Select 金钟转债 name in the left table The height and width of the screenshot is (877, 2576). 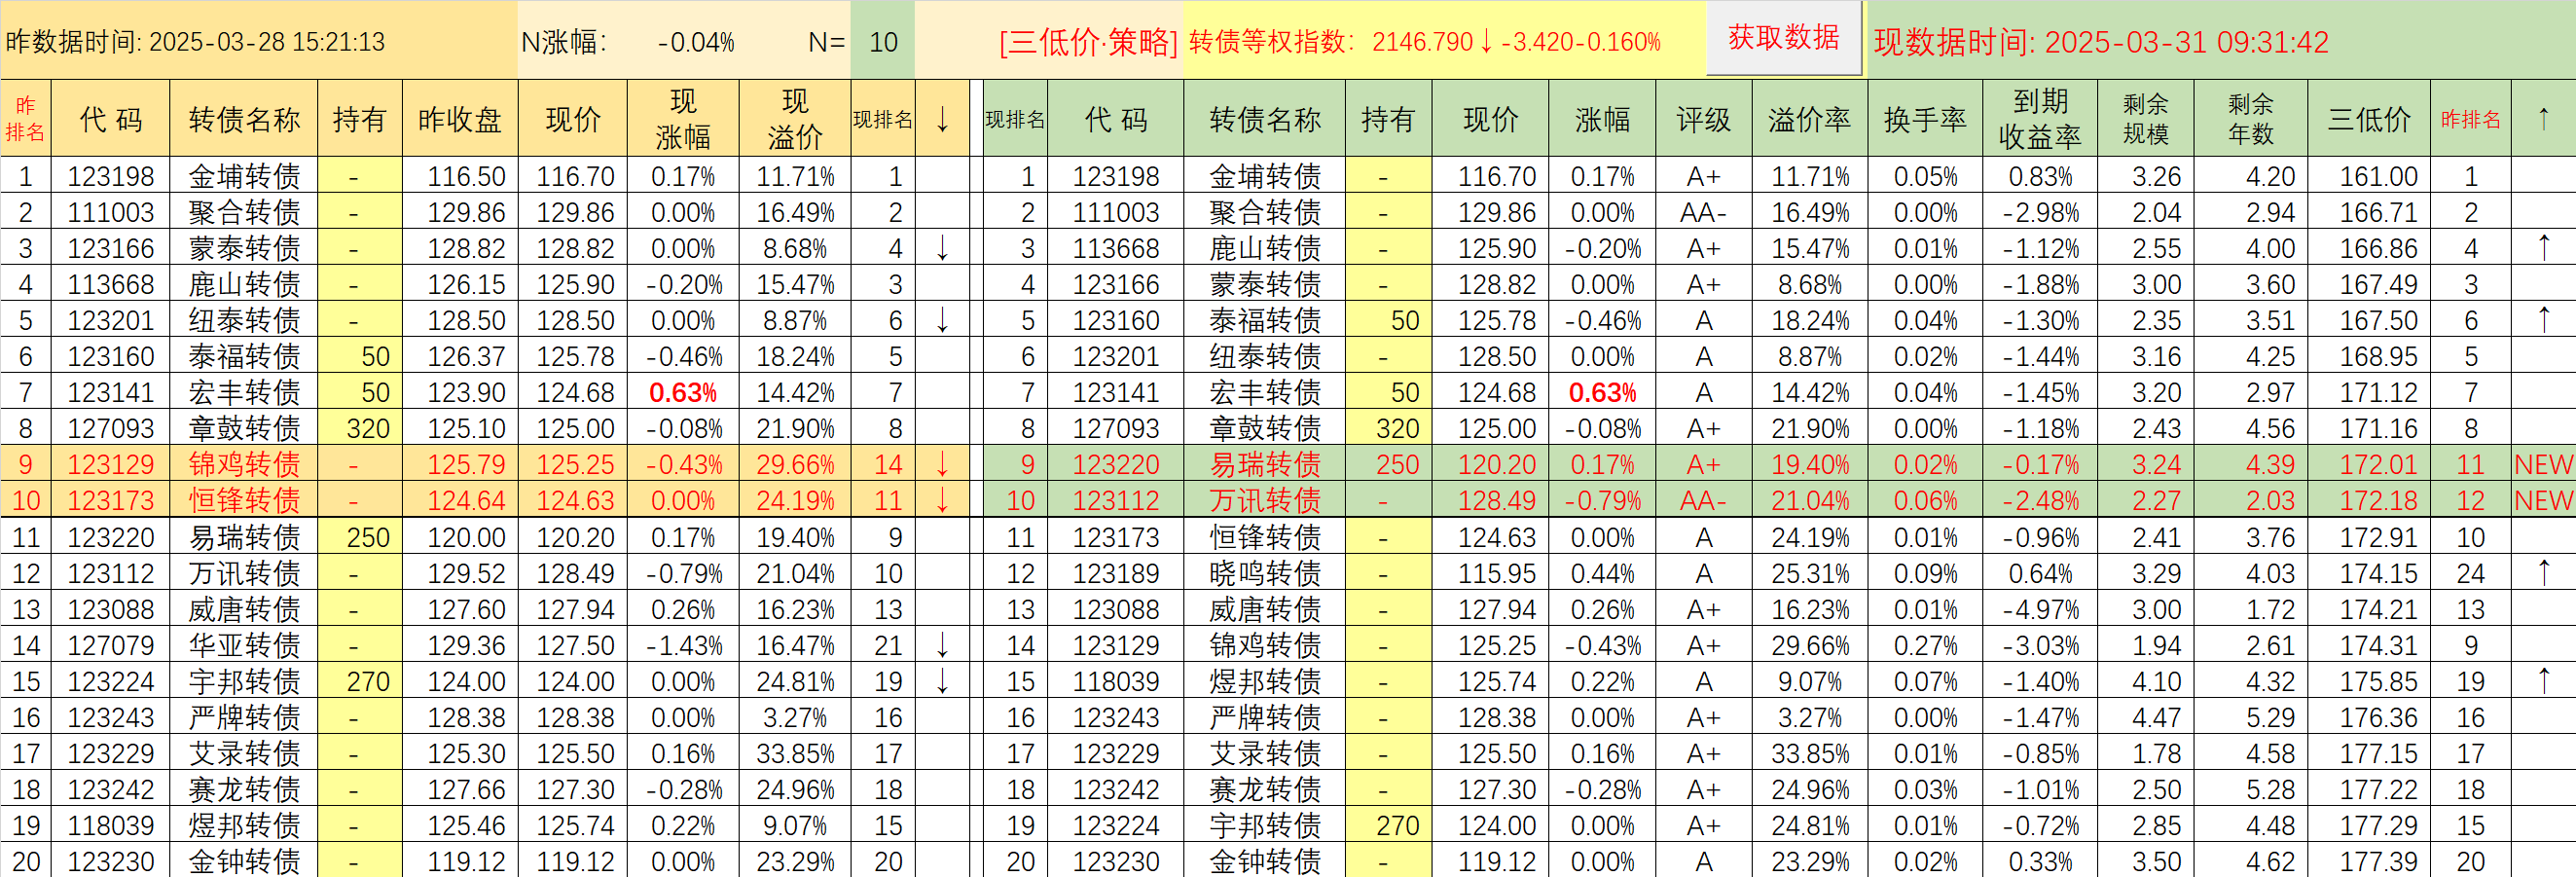(244, 861)
